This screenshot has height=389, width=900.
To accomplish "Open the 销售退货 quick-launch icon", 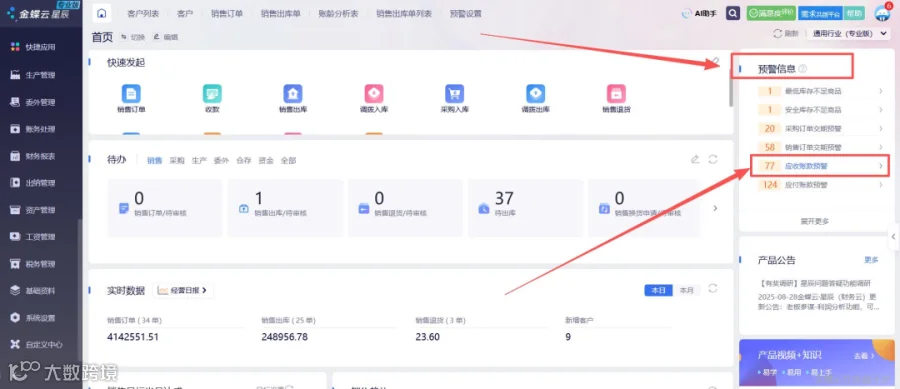I will [x=616, y=94].
